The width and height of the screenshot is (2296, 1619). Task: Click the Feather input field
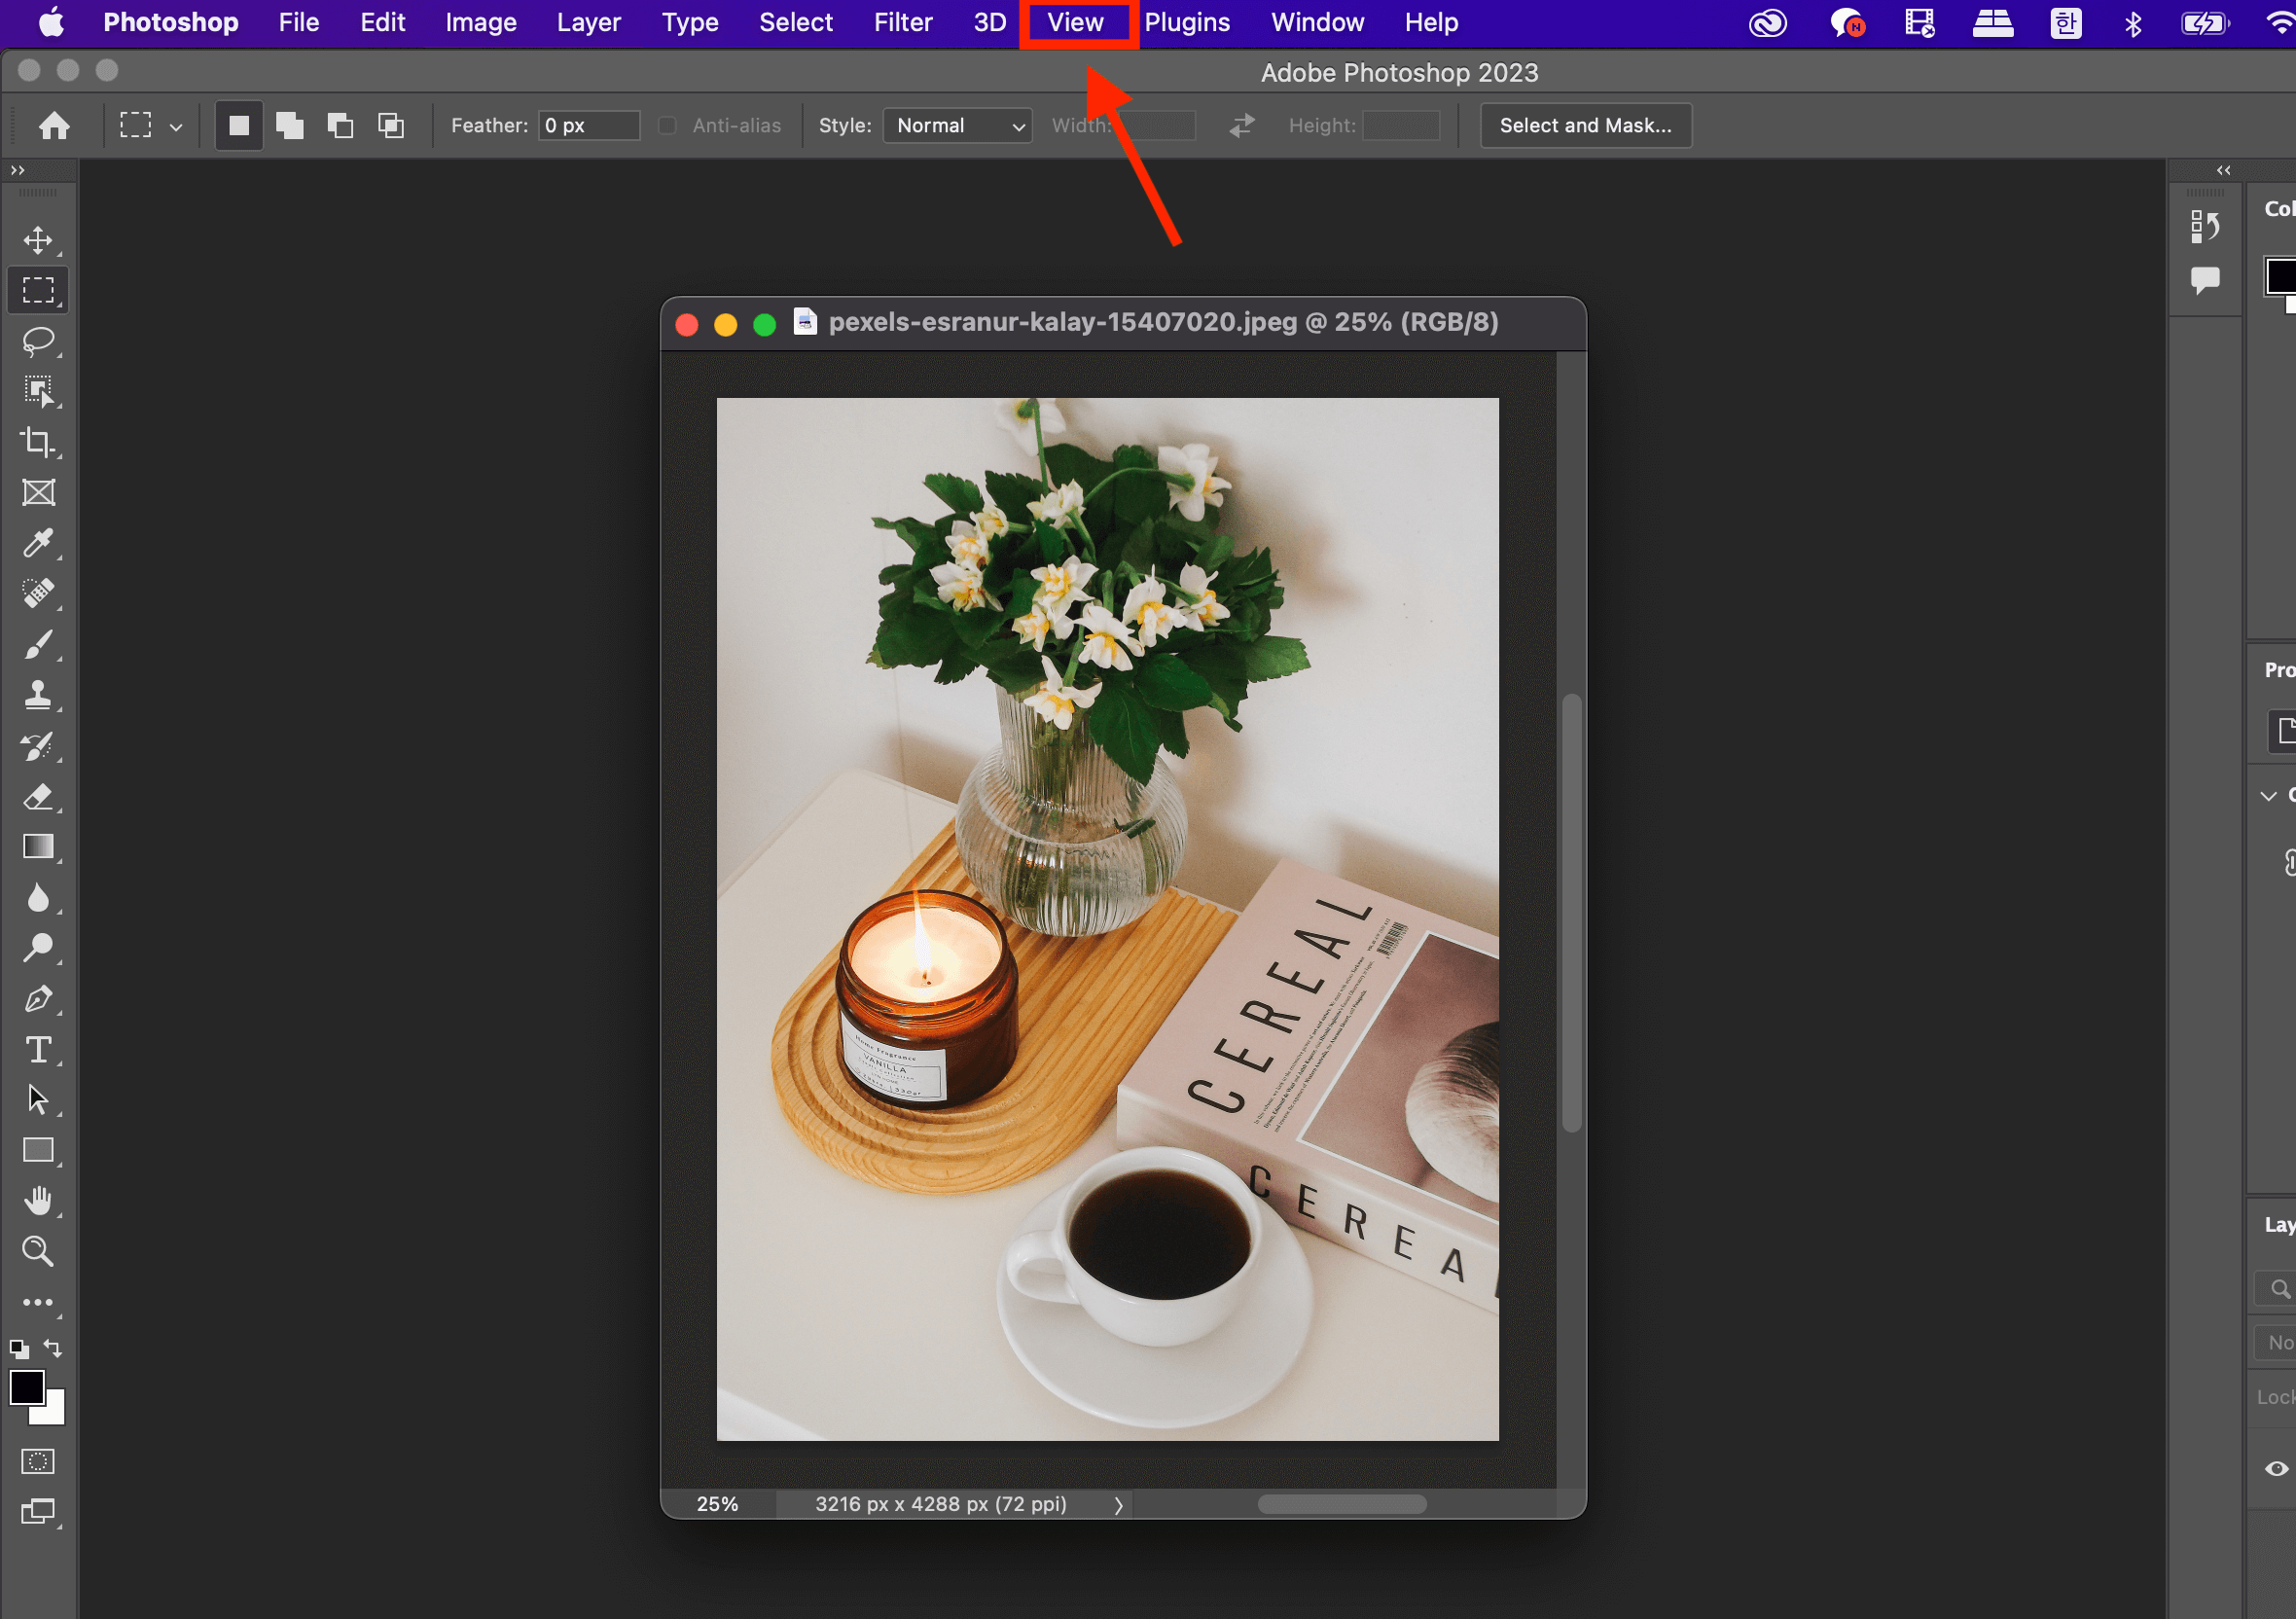click(x=588, y=125)
